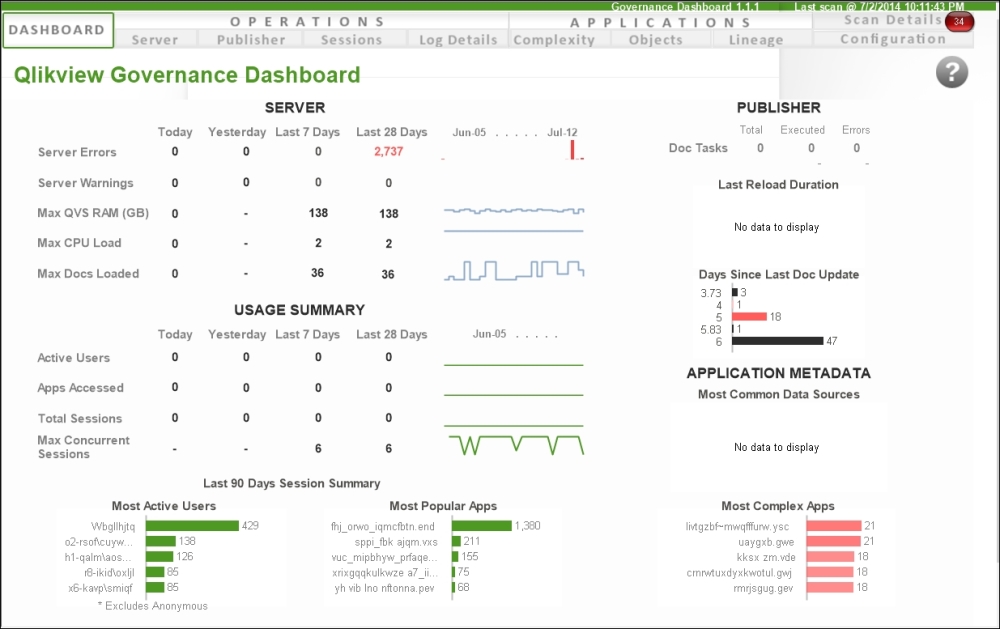Click the Max CPU Load label
The height and width of the screenshot is (629, 1000).
tap(79, 243)
